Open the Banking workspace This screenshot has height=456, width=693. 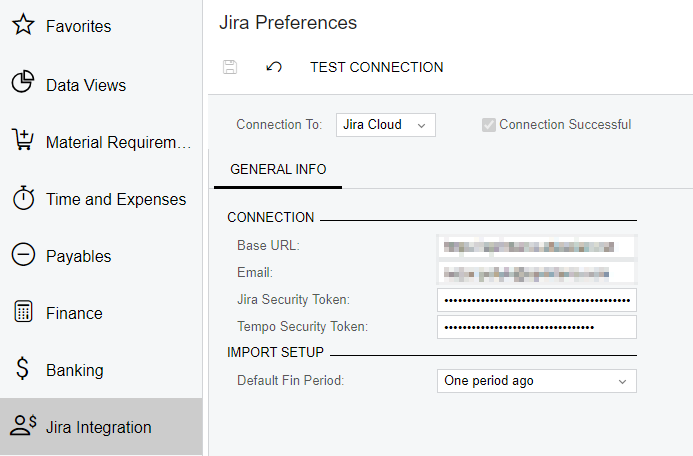[x=101, y=370]
